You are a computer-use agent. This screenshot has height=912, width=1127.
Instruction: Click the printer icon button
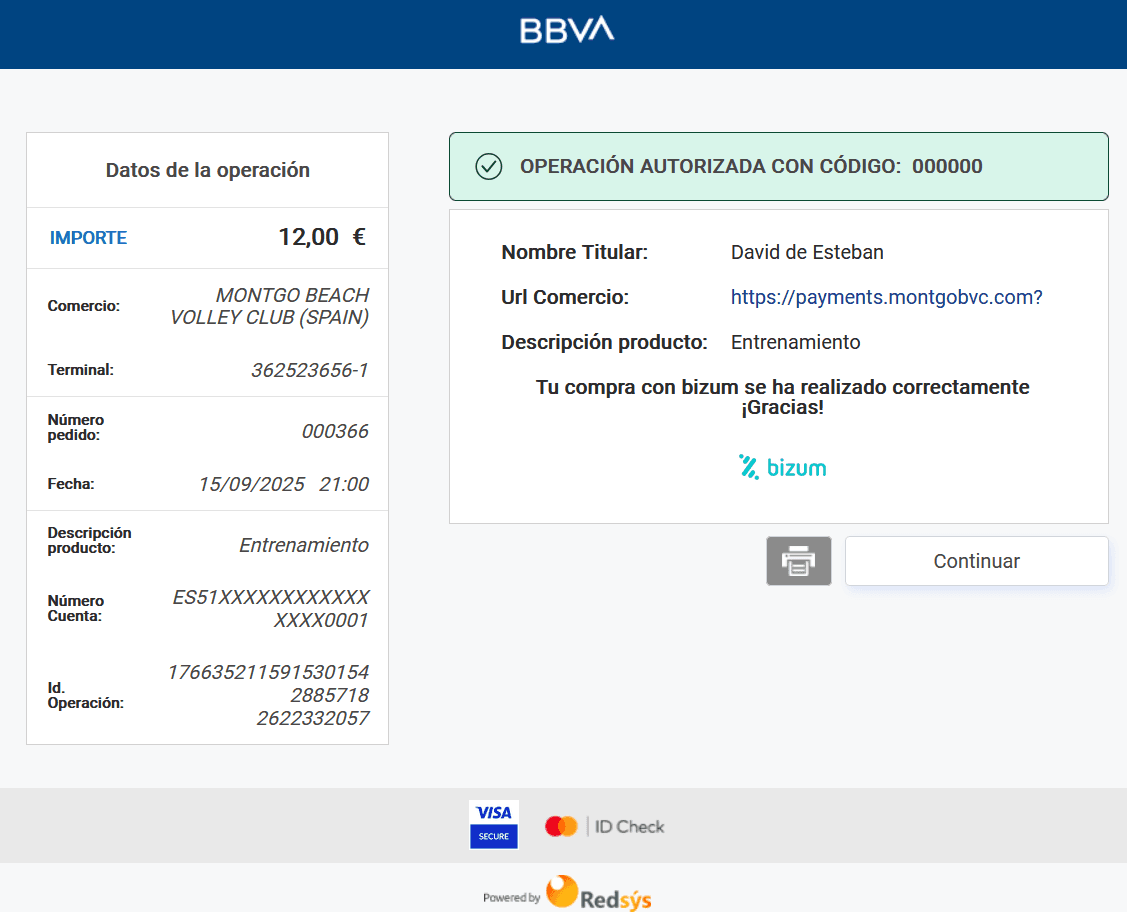[798, 561]
